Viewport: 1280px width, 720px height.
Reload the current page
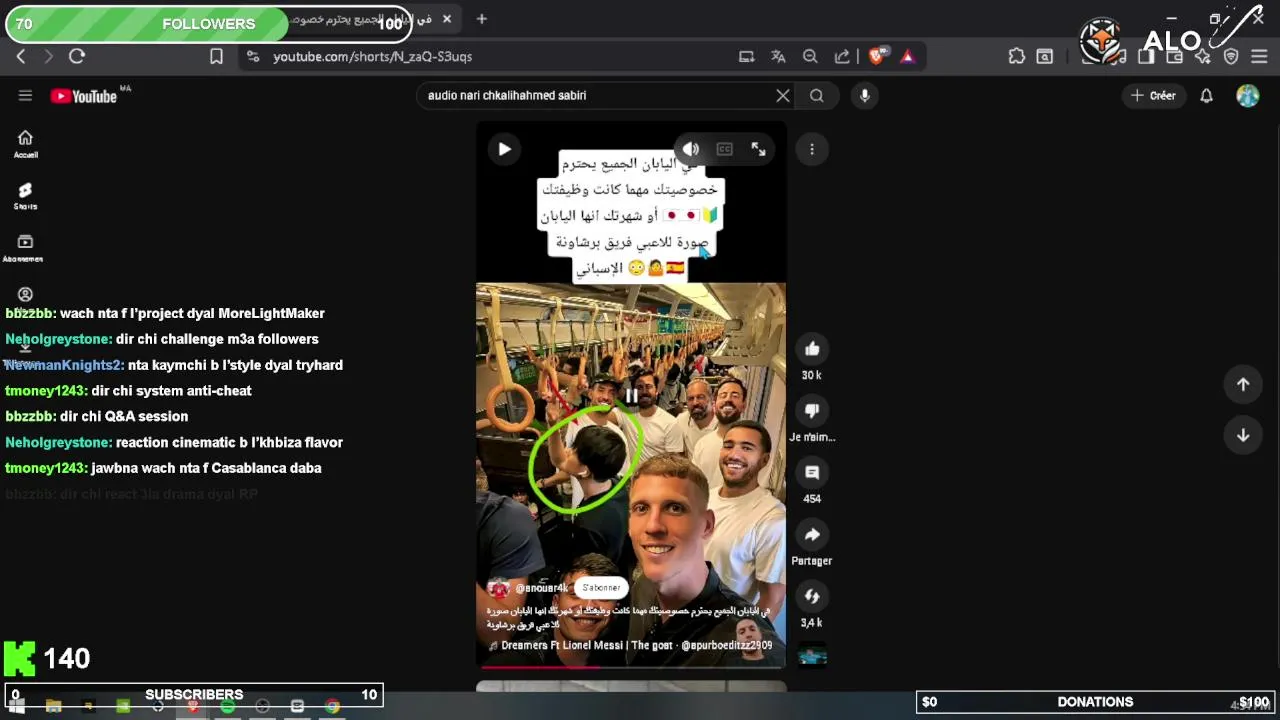[x=77, y=57]
